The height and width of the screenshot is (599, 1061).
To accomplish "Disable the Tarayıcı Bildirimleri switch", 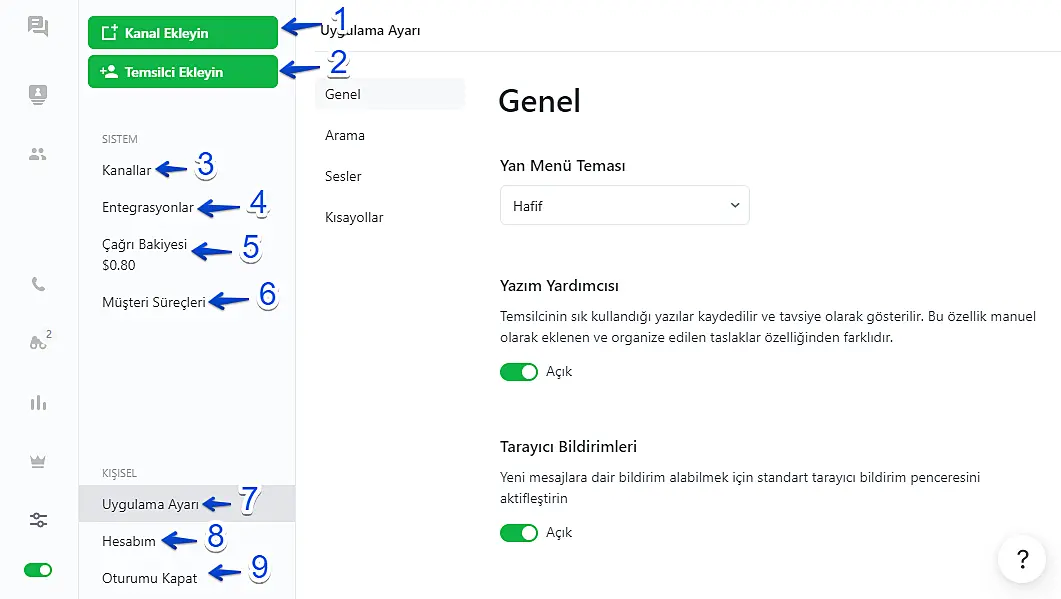I will coord(519,533).
